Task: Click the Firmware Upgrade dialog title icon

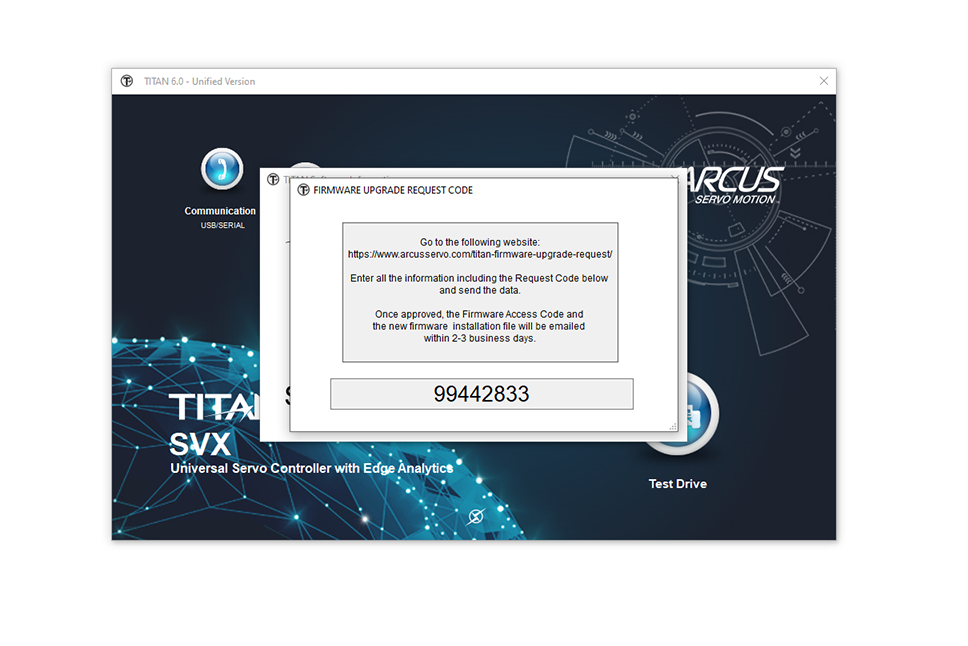Action: (304, 190)
